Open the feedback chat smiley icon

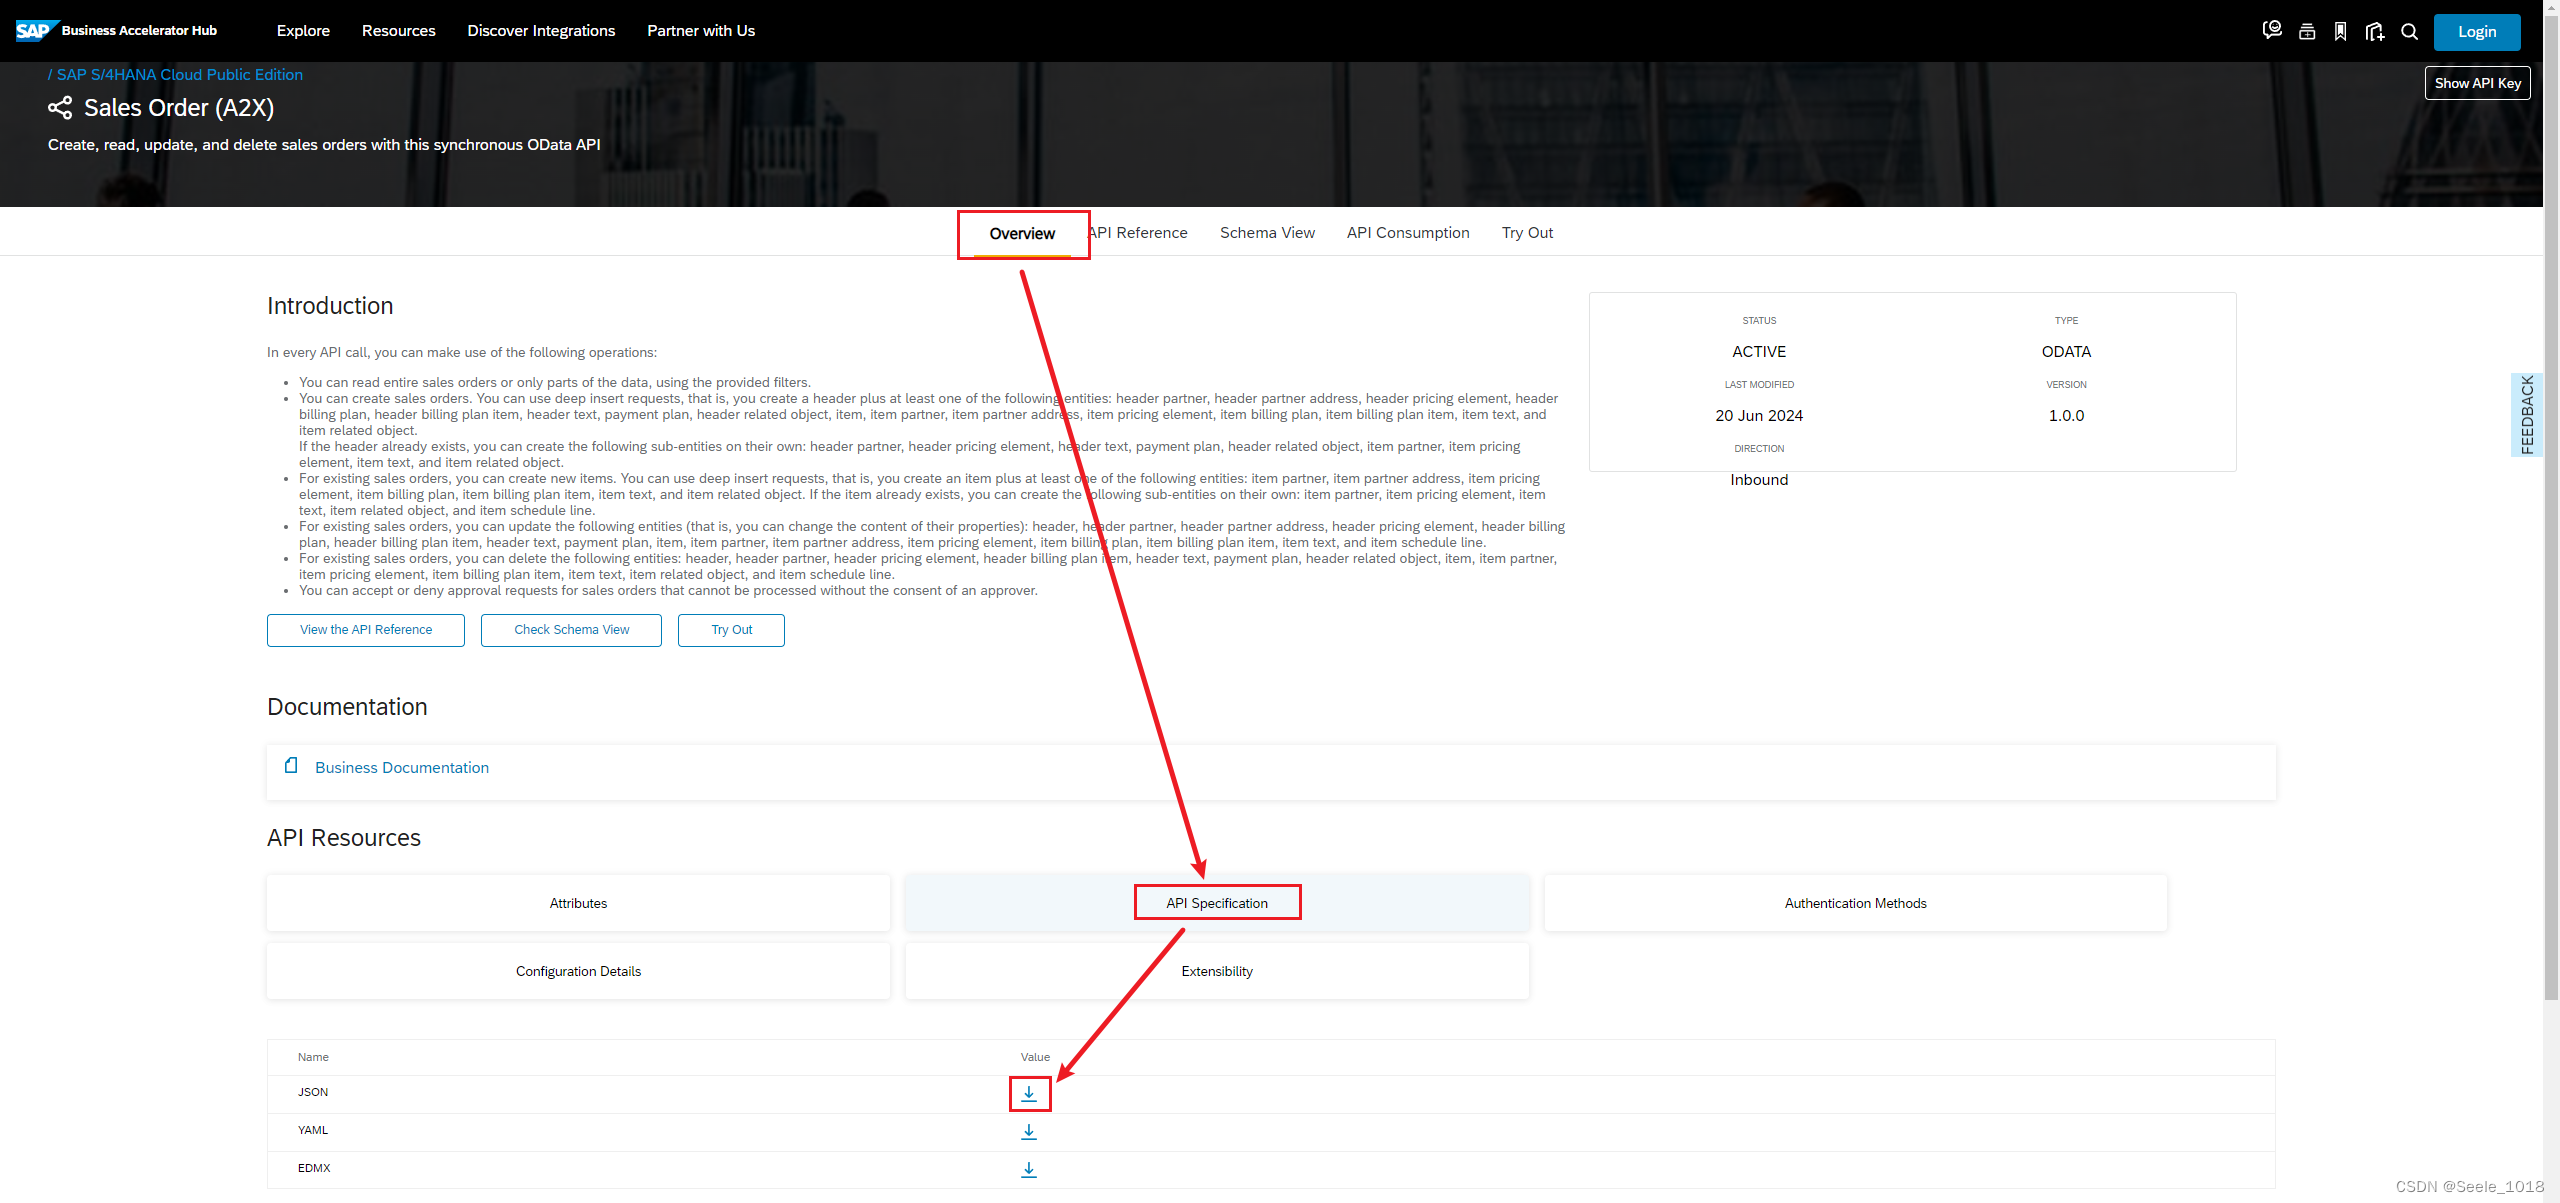2272,31
